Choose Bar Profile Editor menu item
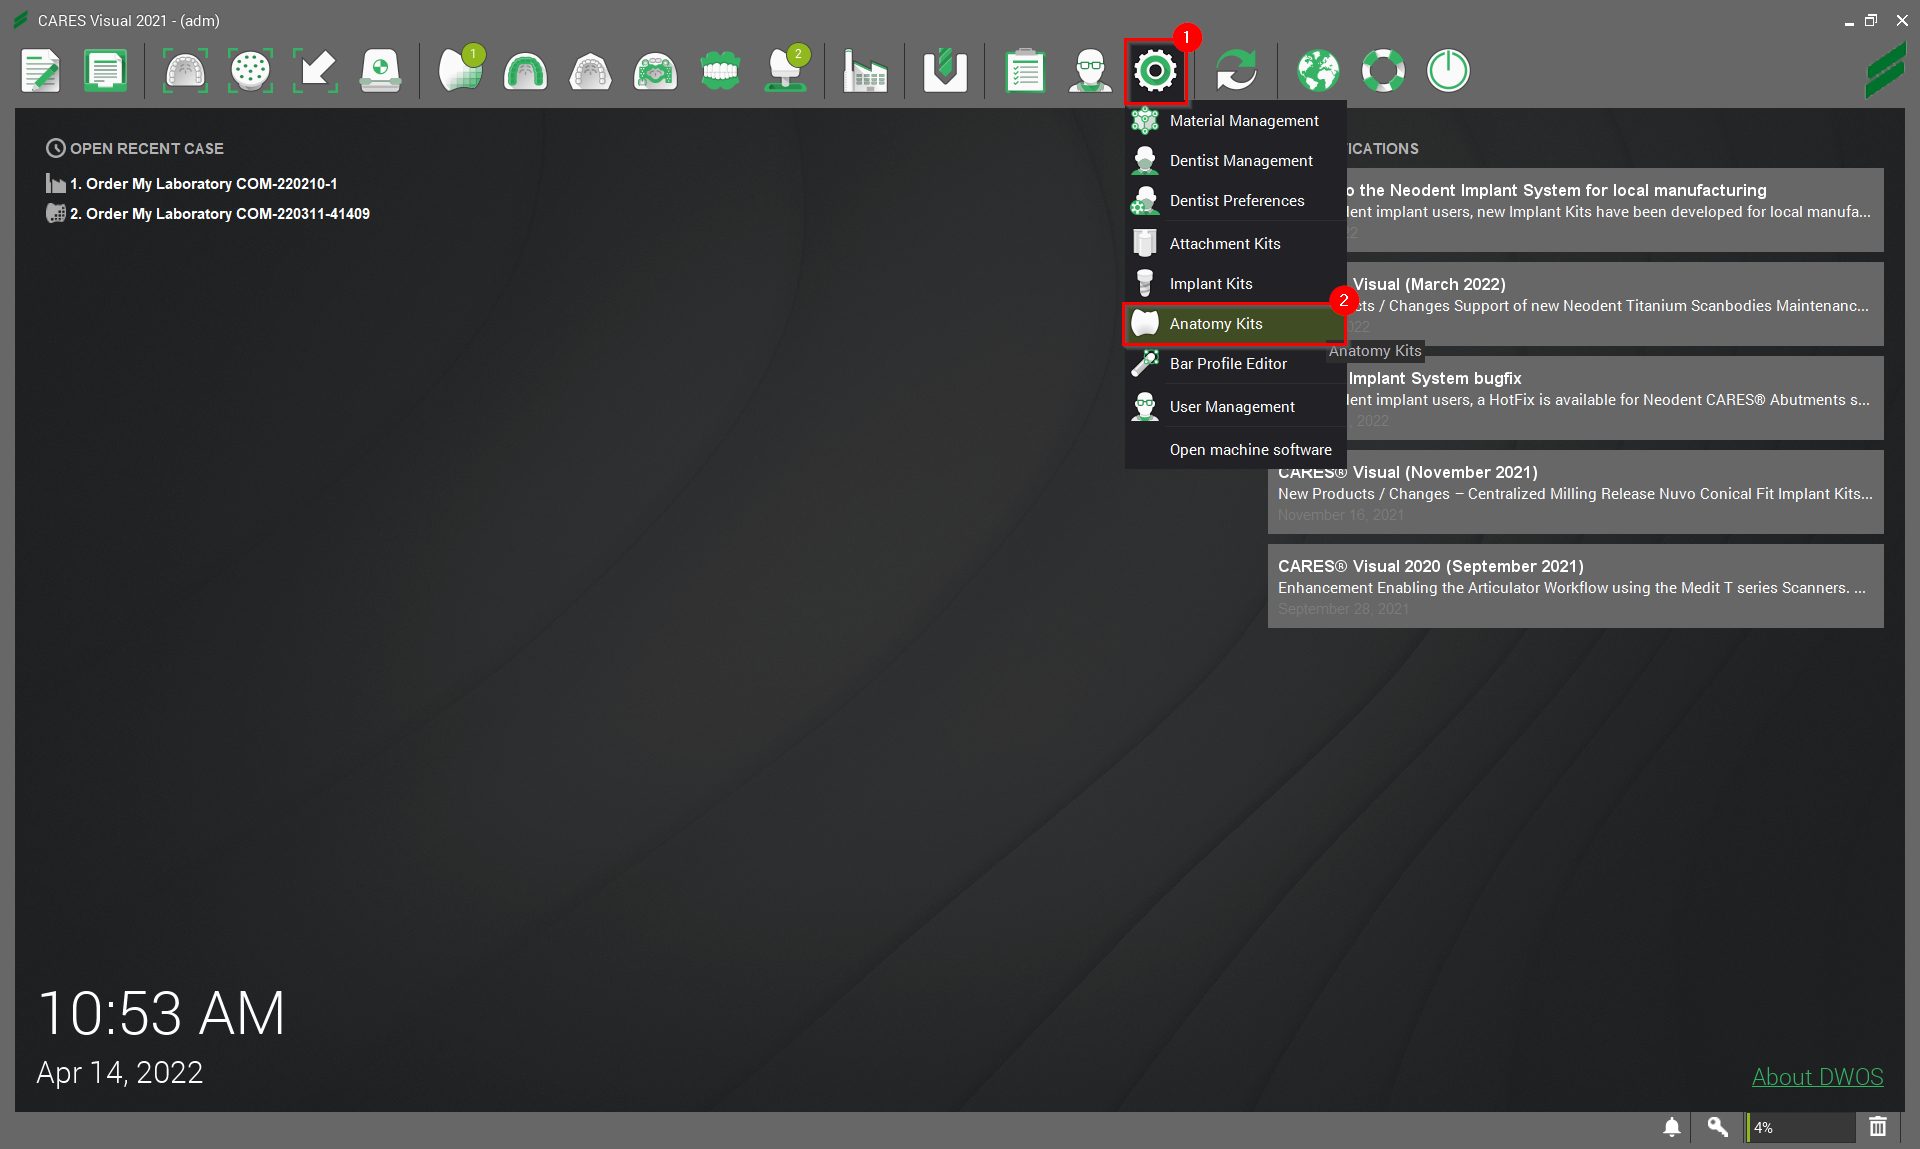The width and height of the screenshot is (1920, 1149). 1228,364
